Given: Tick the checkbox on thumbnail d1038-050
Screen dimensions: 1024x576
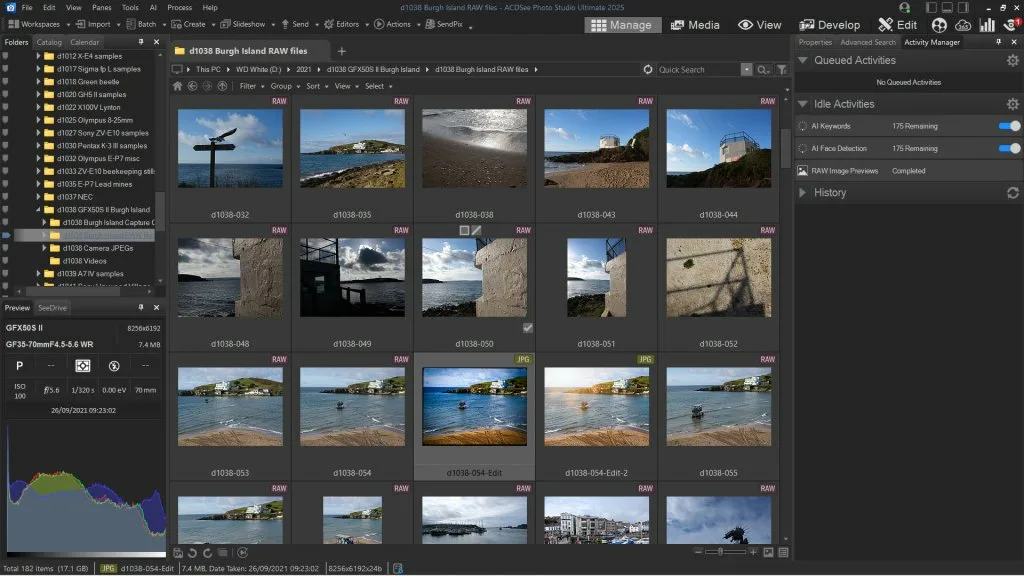Looking at the screenshot, I should [527, 328].
